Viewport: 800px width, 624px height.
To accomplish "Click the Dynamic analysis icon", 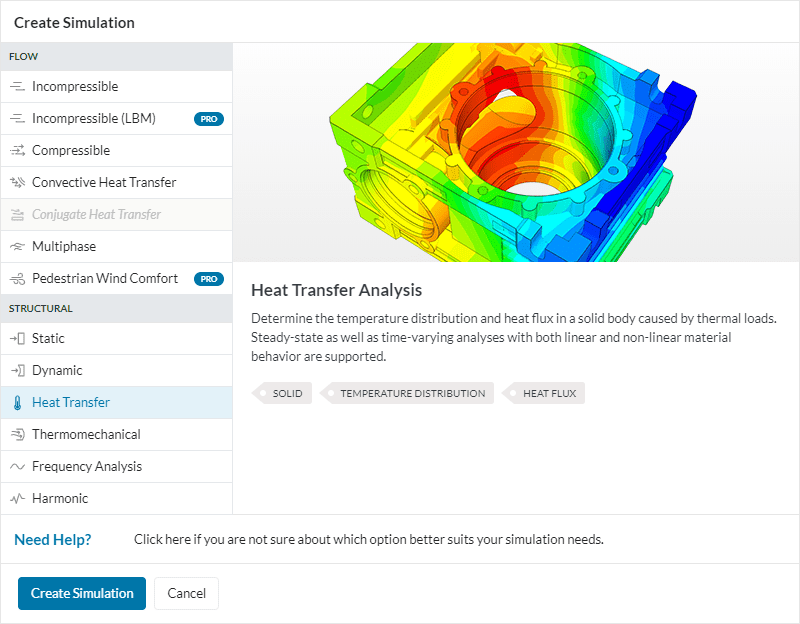I will pyautogui.click(x=17, y=371).
